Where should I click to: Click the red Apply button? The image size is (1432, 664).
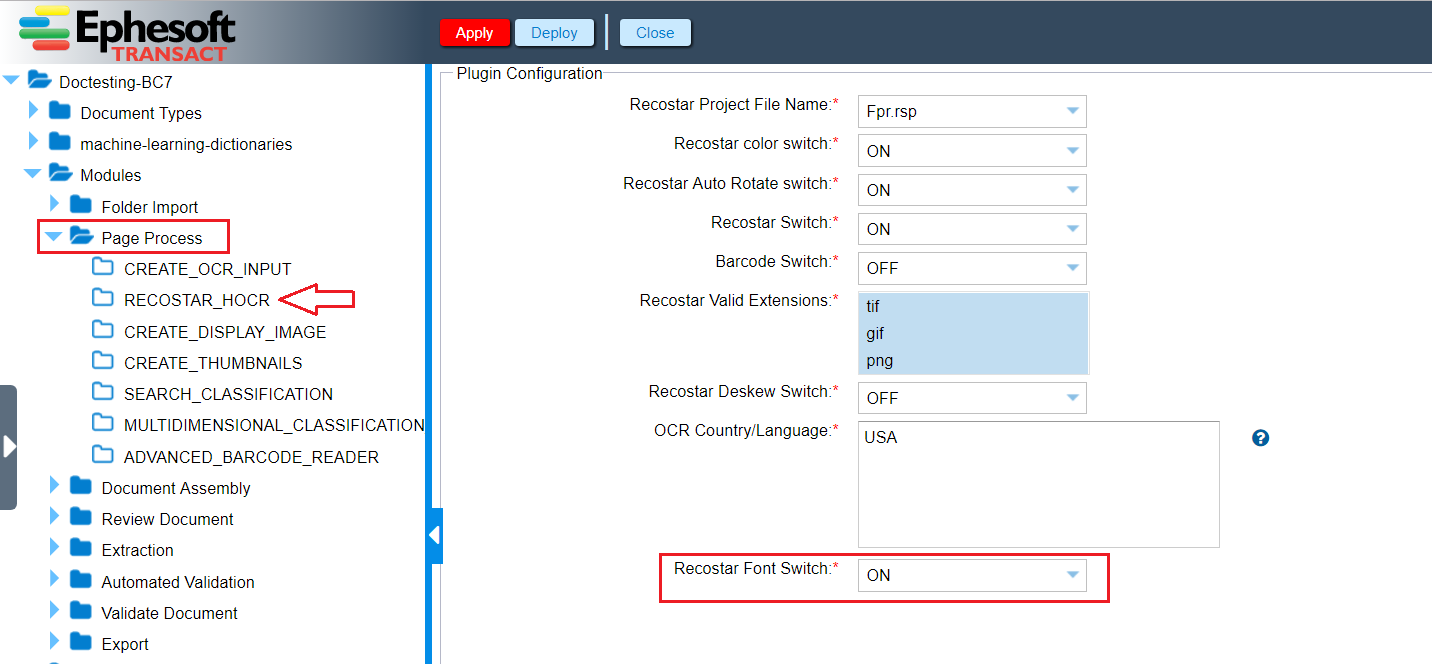[474, 33]
